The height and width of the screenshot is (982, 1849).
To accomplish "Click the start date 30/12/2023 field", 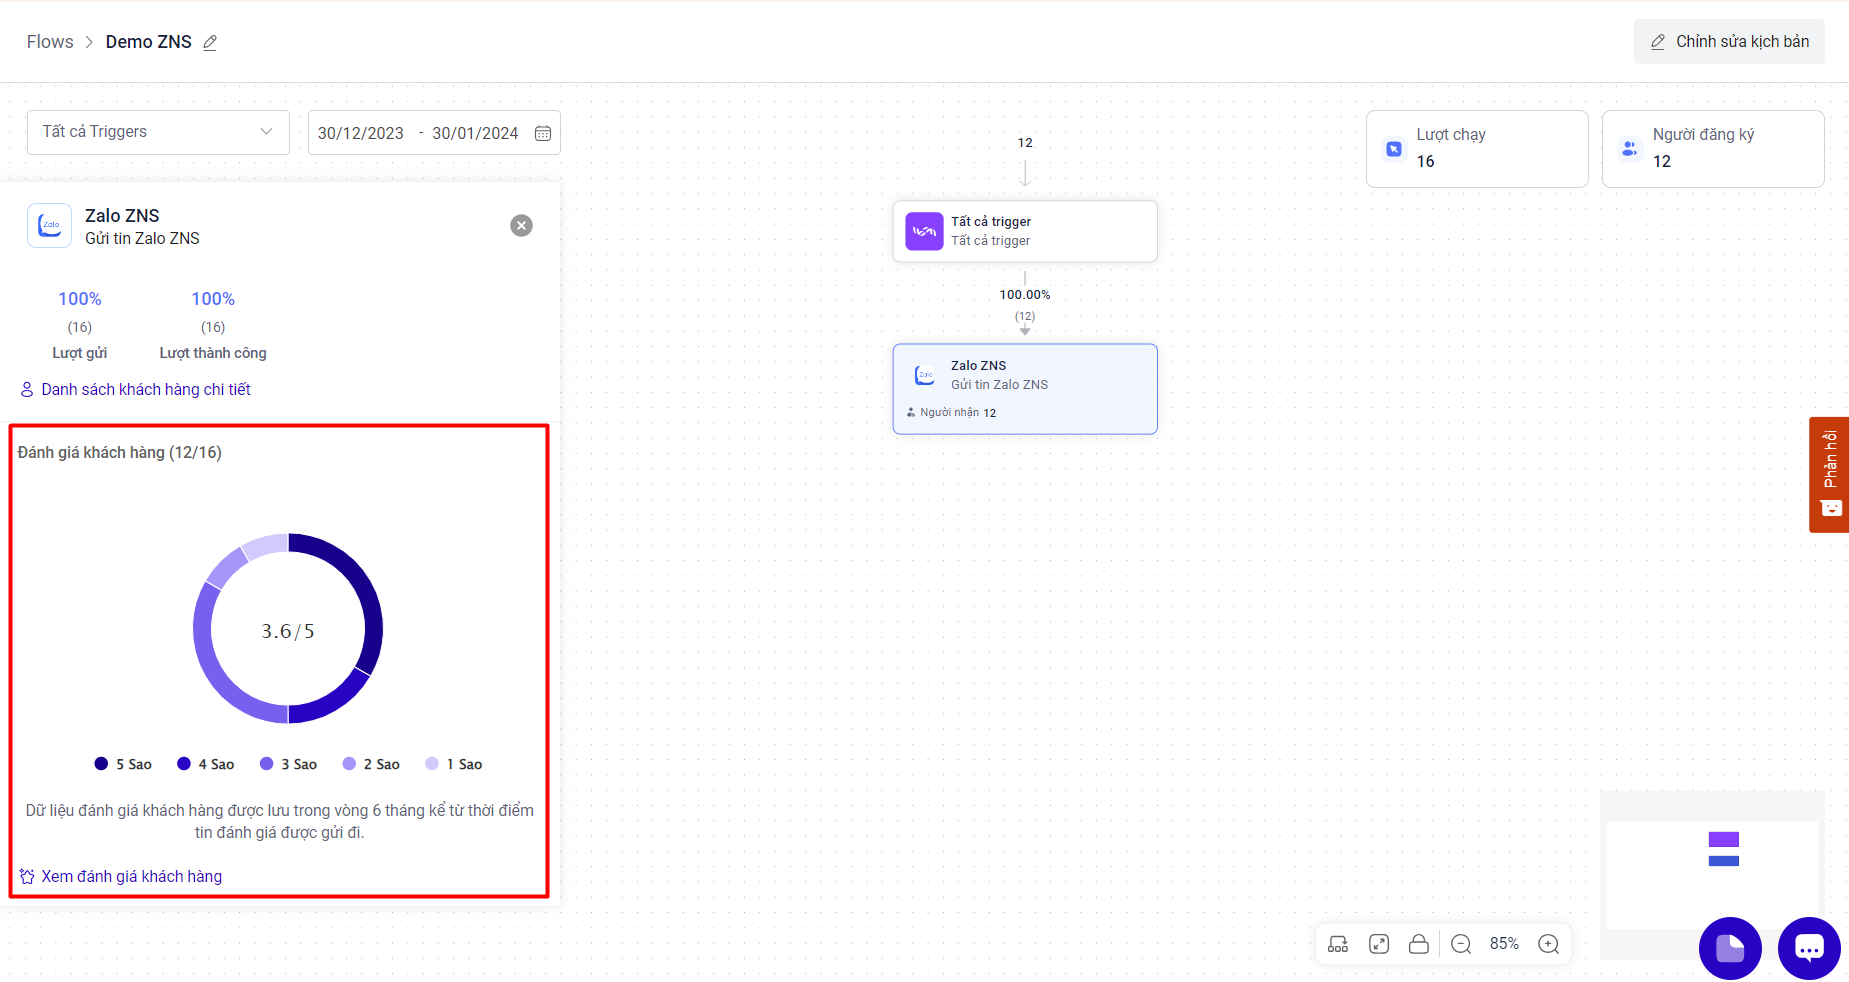I will pos(361,133).
